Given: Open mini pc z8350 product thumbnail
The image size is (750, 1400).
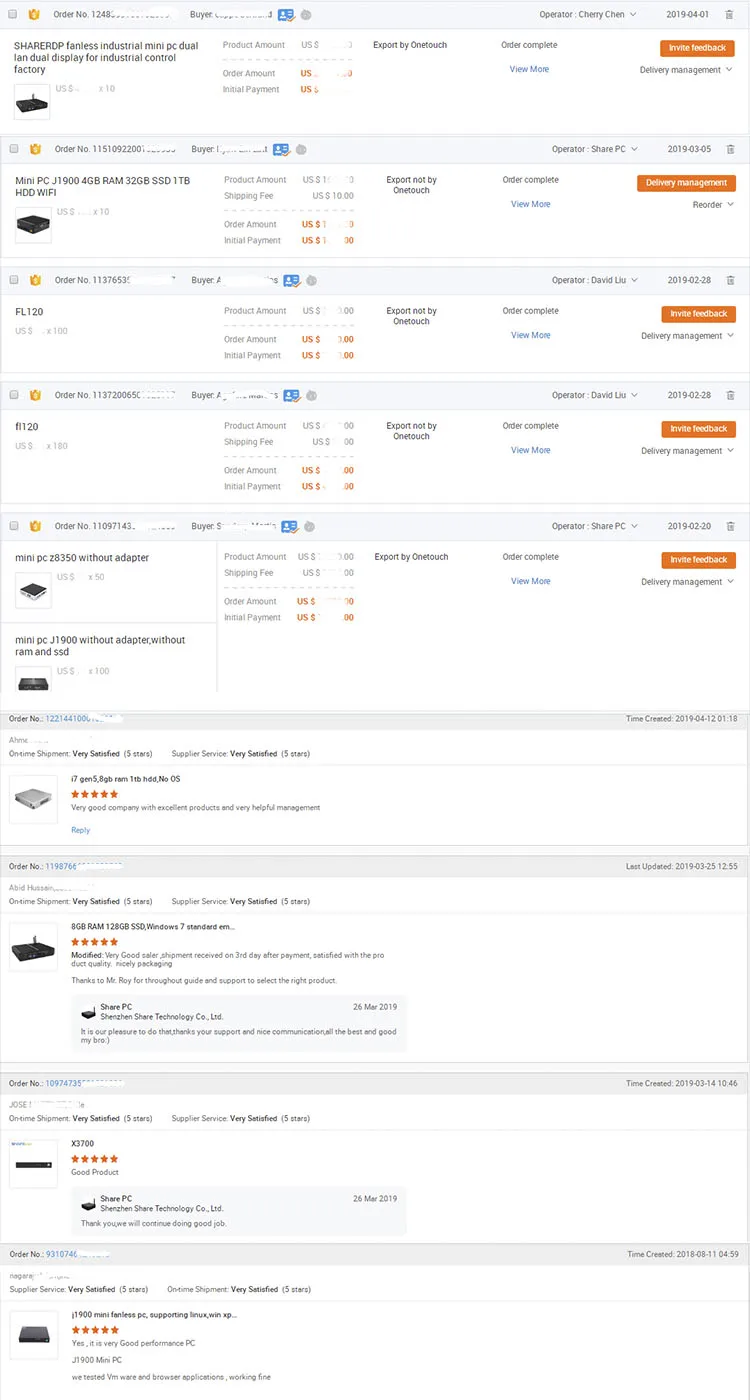Looking at the screenshot, I should 33,592.
